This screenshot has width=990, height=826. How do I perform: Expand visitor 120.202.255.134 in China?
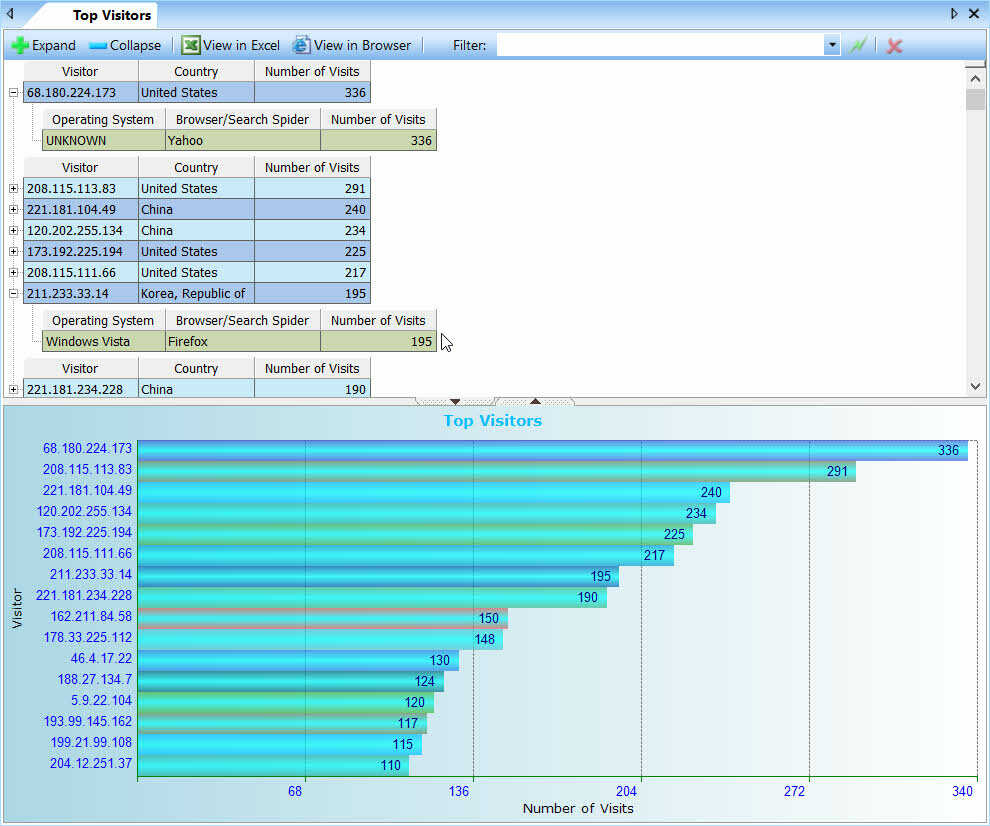pyautogui.click(x=12, y=230)
